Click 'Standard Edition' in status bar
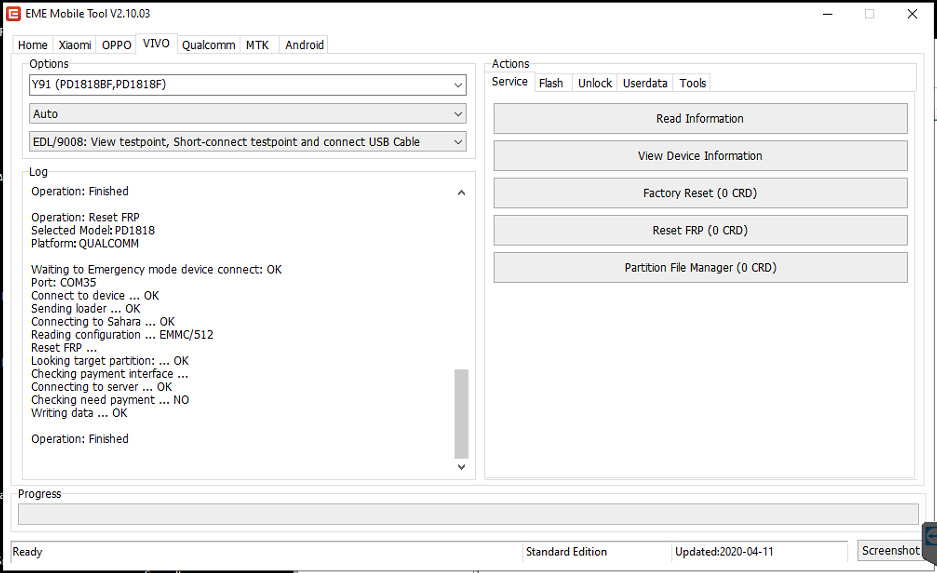Image resolution: width=937 pixels, height=573 pixels. (566, 552)
